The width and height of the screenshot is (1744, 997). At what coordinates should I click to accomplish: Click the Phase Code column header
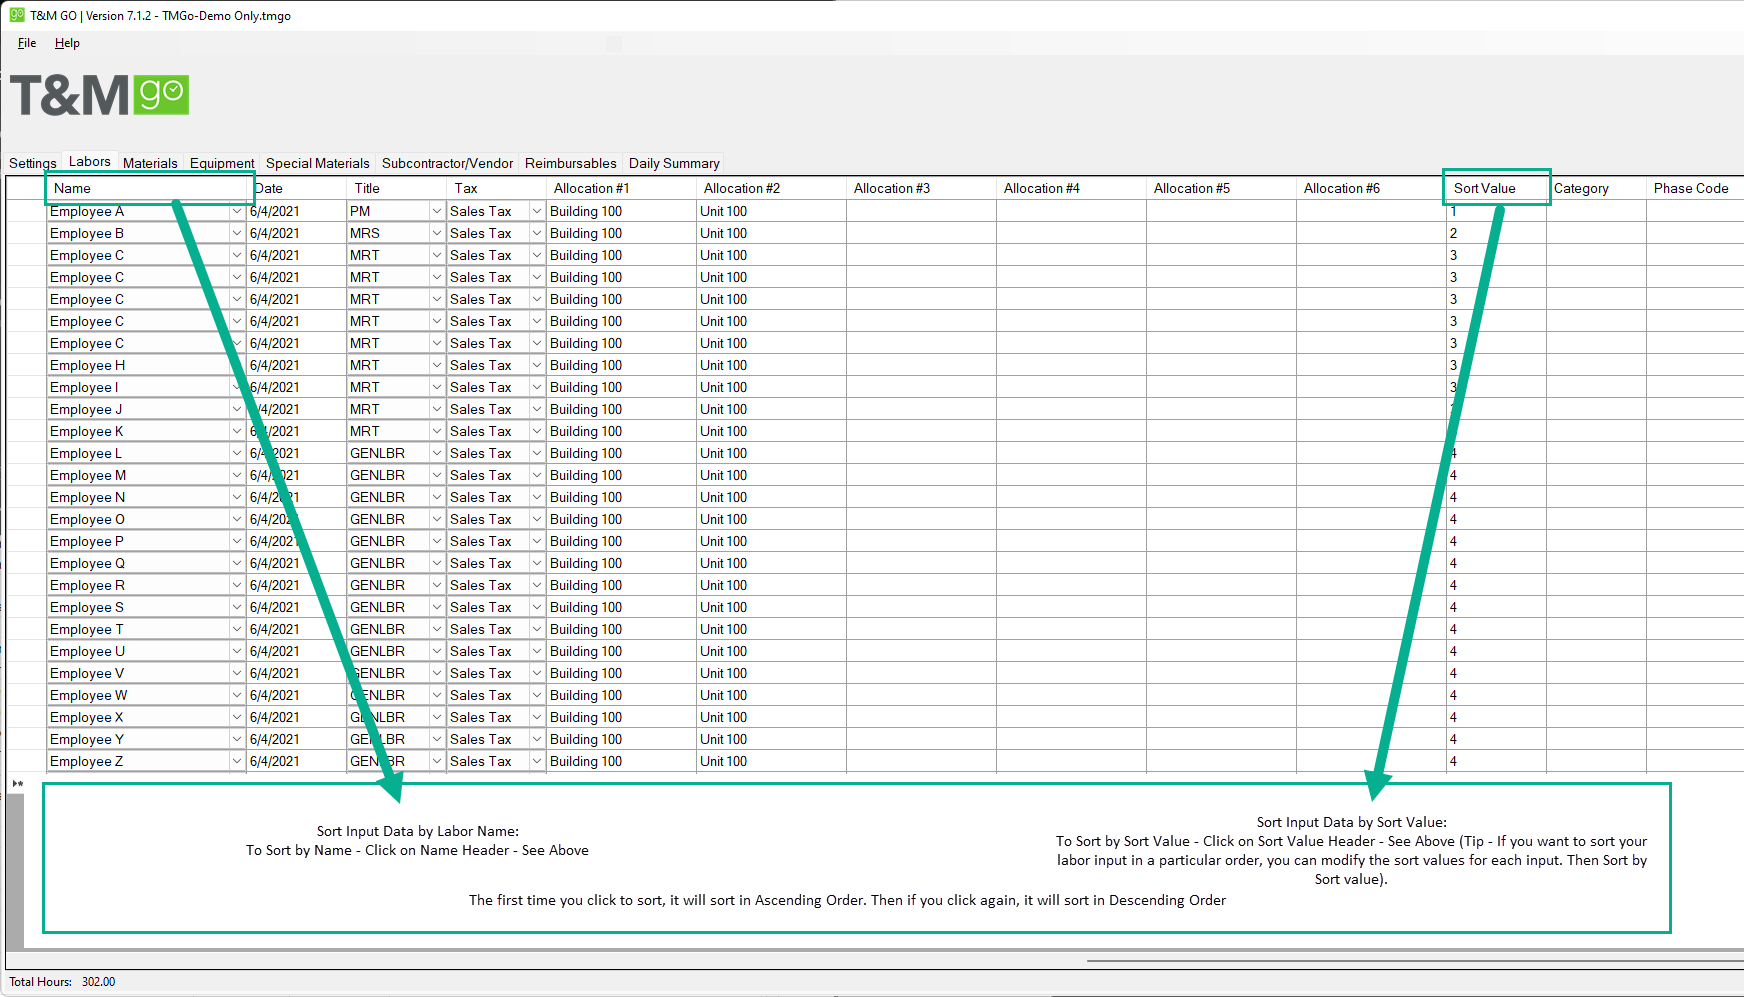[x=1695, y=188]
